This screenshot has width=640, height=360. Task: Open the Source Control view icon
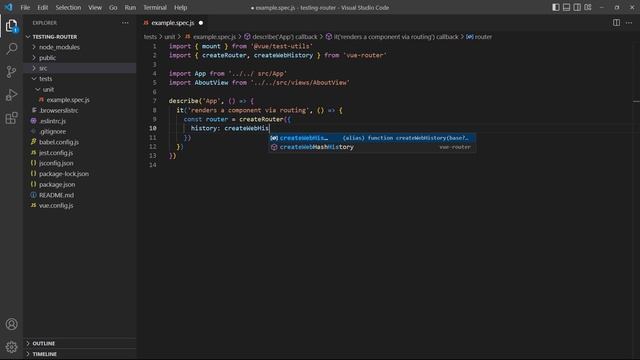(x=11, y=72)
